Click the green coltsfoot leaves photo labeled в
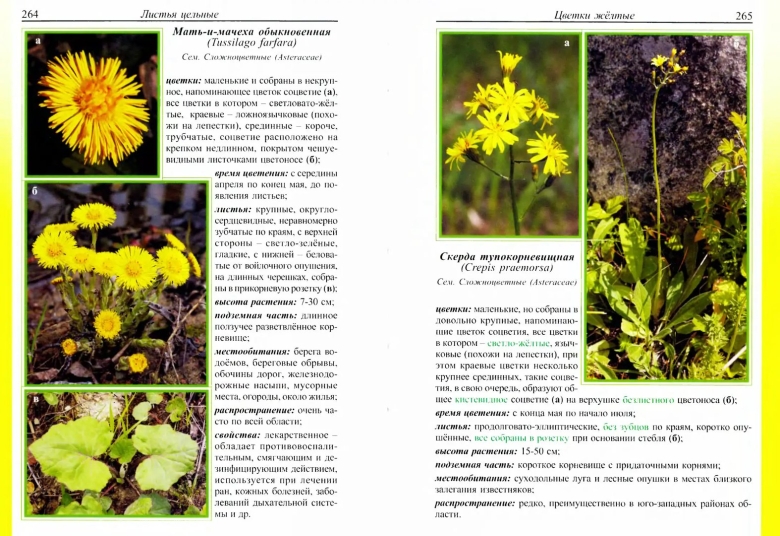Screen dimensions: 780x536 click(115, 454)
